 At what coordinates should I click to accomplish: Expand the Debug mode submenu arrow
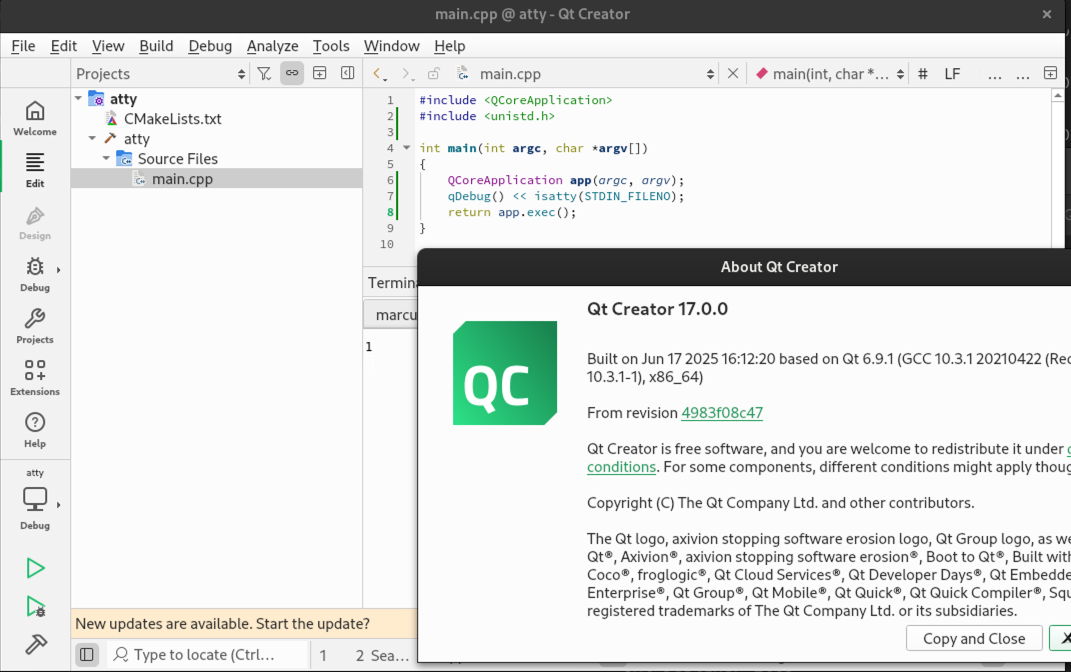59,270
